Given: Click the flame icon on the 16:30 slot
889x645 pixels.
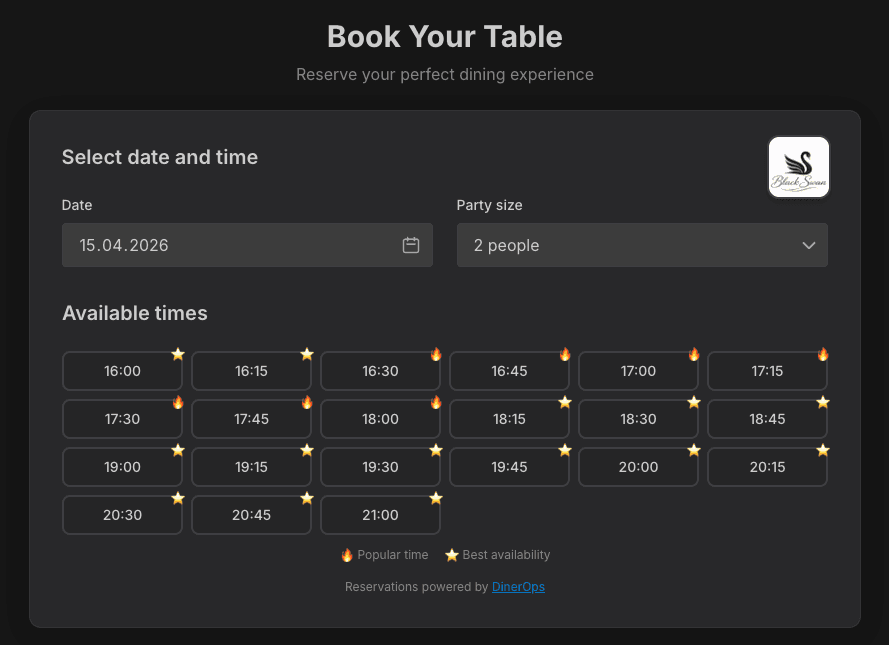Looking at the screenshot, I should pyautogui.click(x=436, y=354).
